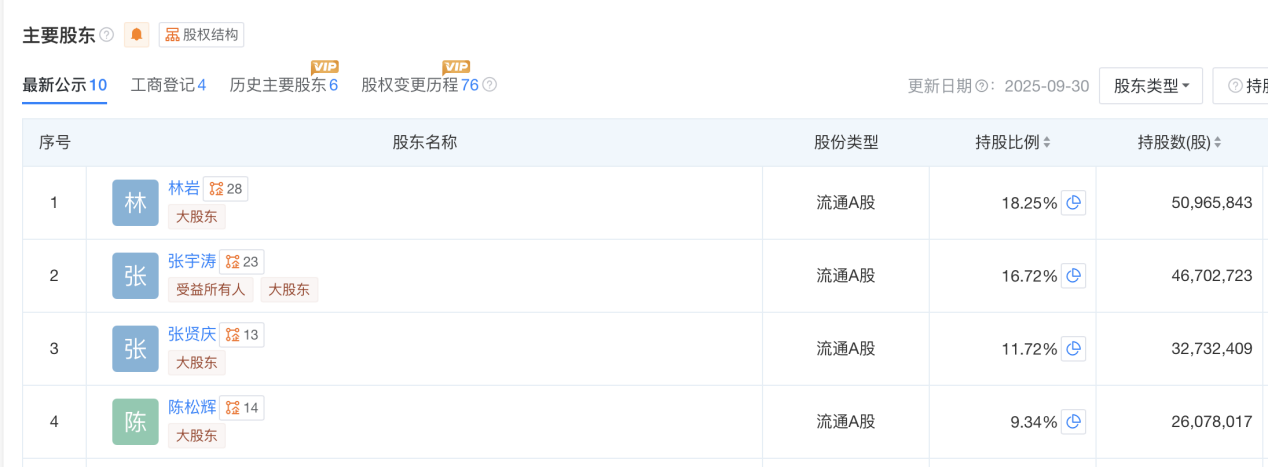The height and width of the screenshot is (467, 1268).
Task: Click help icon next to 主要股东 title
Action: point(107,35)
